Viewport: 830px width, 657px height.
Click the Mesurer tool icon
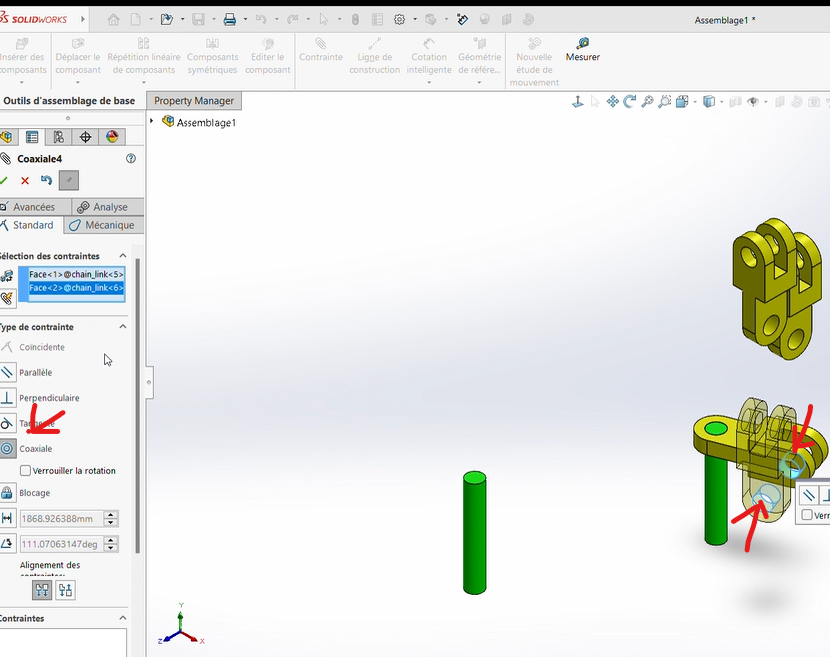(x=583, y=43)
